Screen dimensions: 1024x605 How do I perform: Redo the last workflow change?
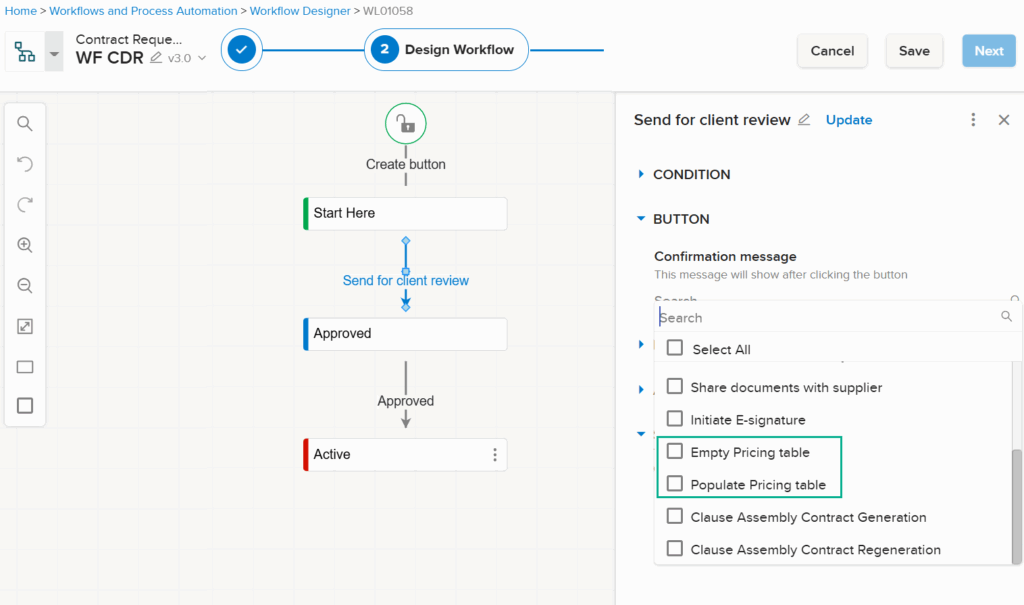click(x=25, y=203)
